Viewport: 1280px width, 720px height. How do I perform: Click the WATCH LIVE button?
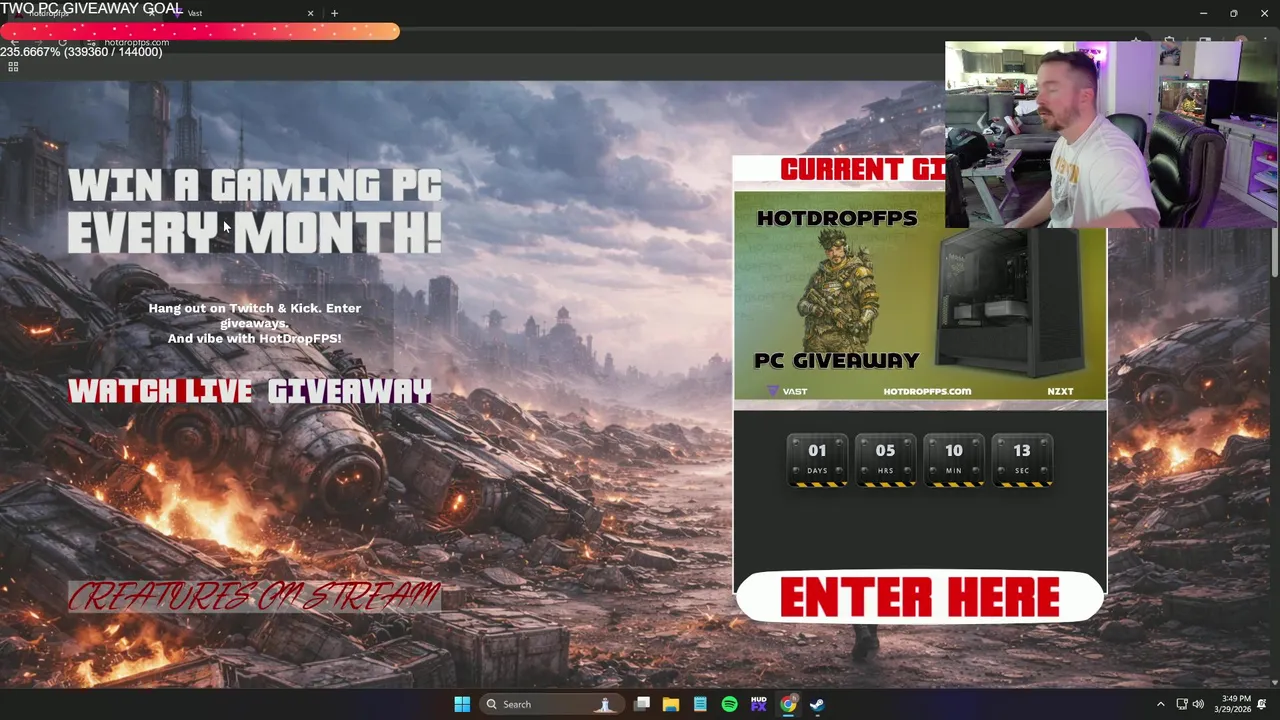(160, 391)
